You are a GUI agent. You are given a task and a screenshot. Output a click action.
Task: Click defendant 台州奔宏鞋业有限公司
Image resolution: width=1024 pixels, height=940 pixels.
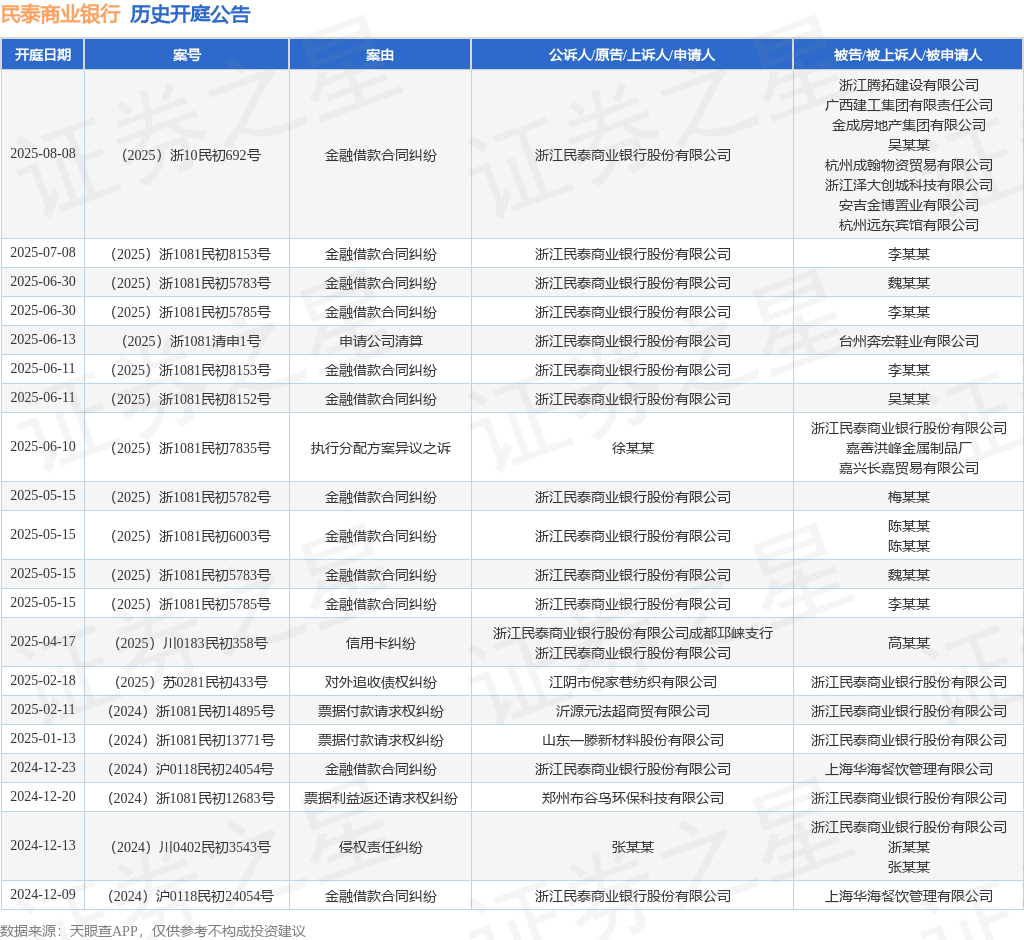(908, 341)
